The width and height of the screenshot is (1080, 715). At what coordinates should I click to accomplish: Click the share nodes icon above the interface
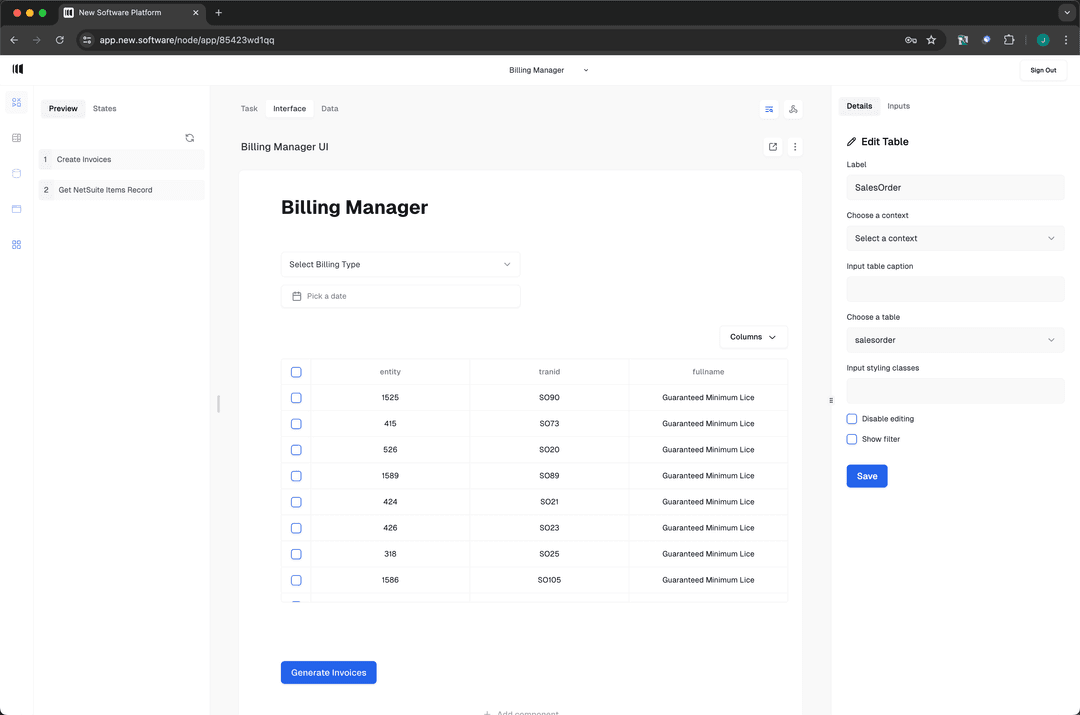(793, 109)
